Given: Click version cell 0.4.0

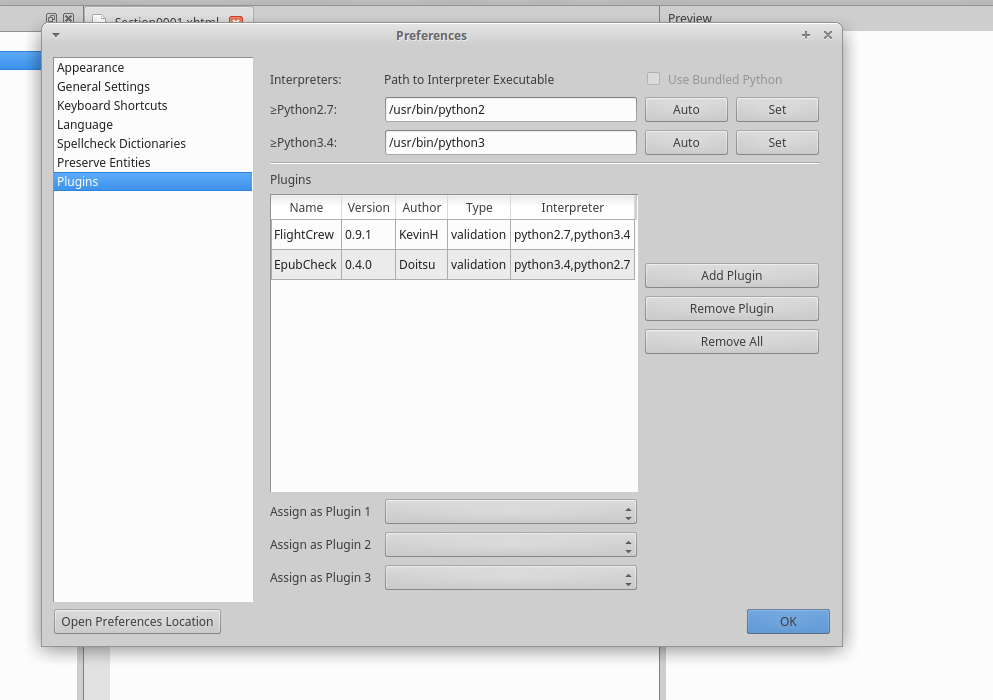Looking at the screenshot, I should tap(369, 264).
